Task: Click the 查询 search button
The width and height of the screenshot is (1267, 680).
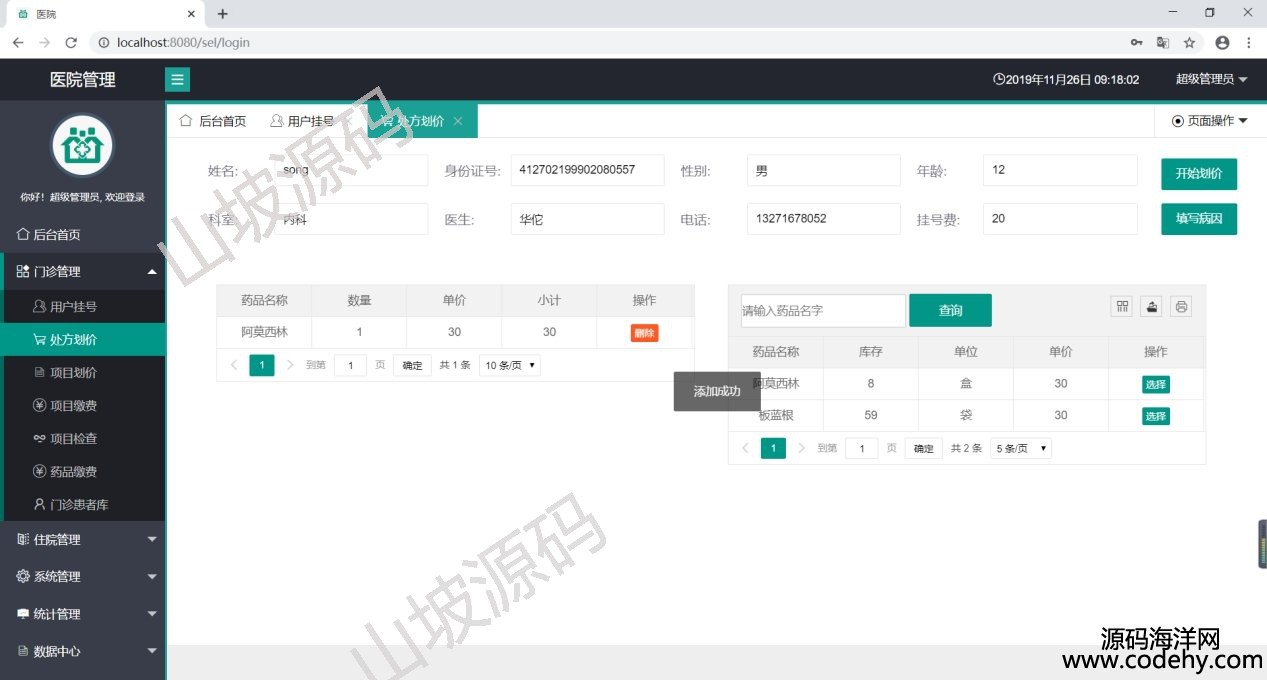Action: tap(950, 310)
